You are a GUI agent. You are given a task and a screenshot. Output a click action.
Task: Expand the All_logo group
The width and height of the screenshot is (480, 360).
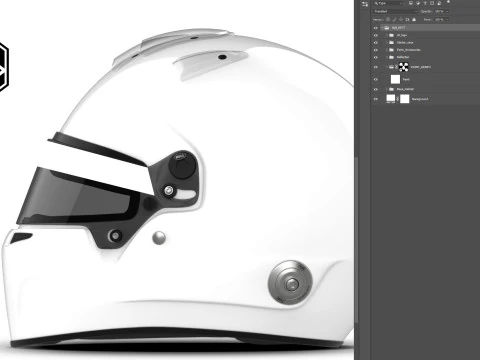click(387, 35)
